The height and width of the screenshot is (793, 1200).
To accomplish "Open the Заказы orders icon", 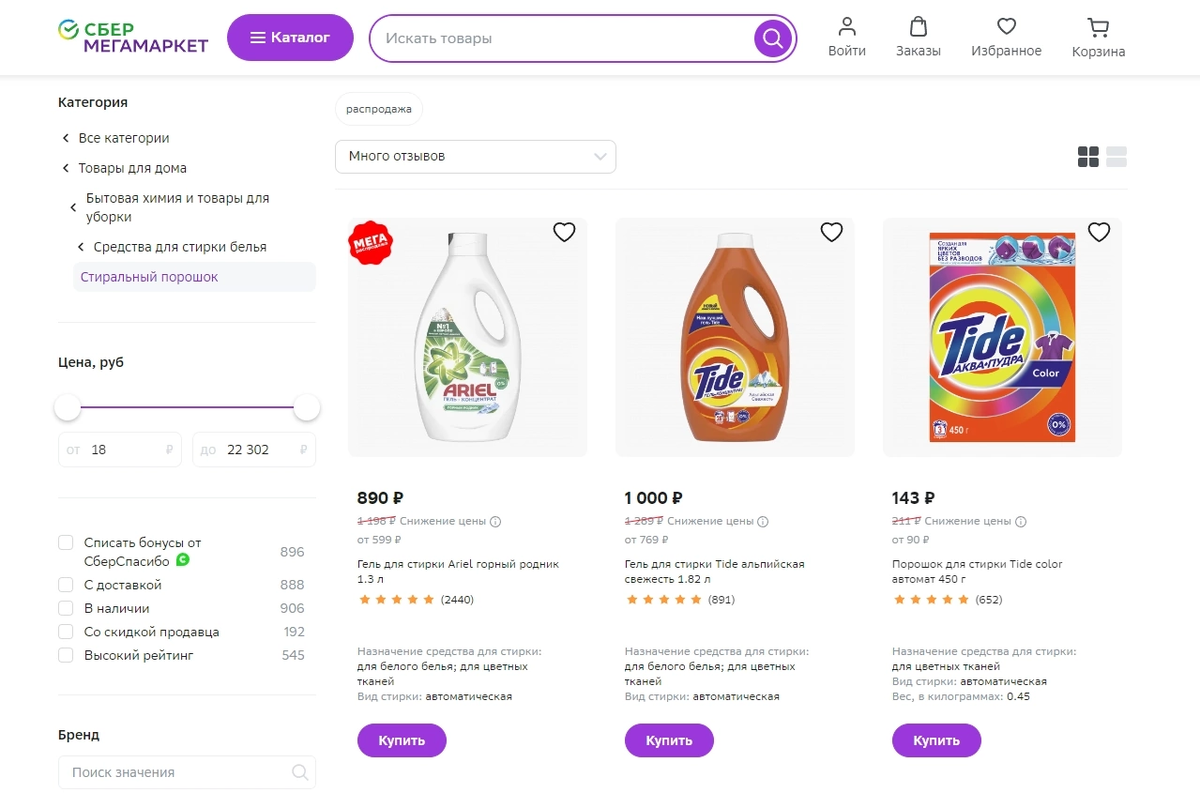I will coord(918,37).
